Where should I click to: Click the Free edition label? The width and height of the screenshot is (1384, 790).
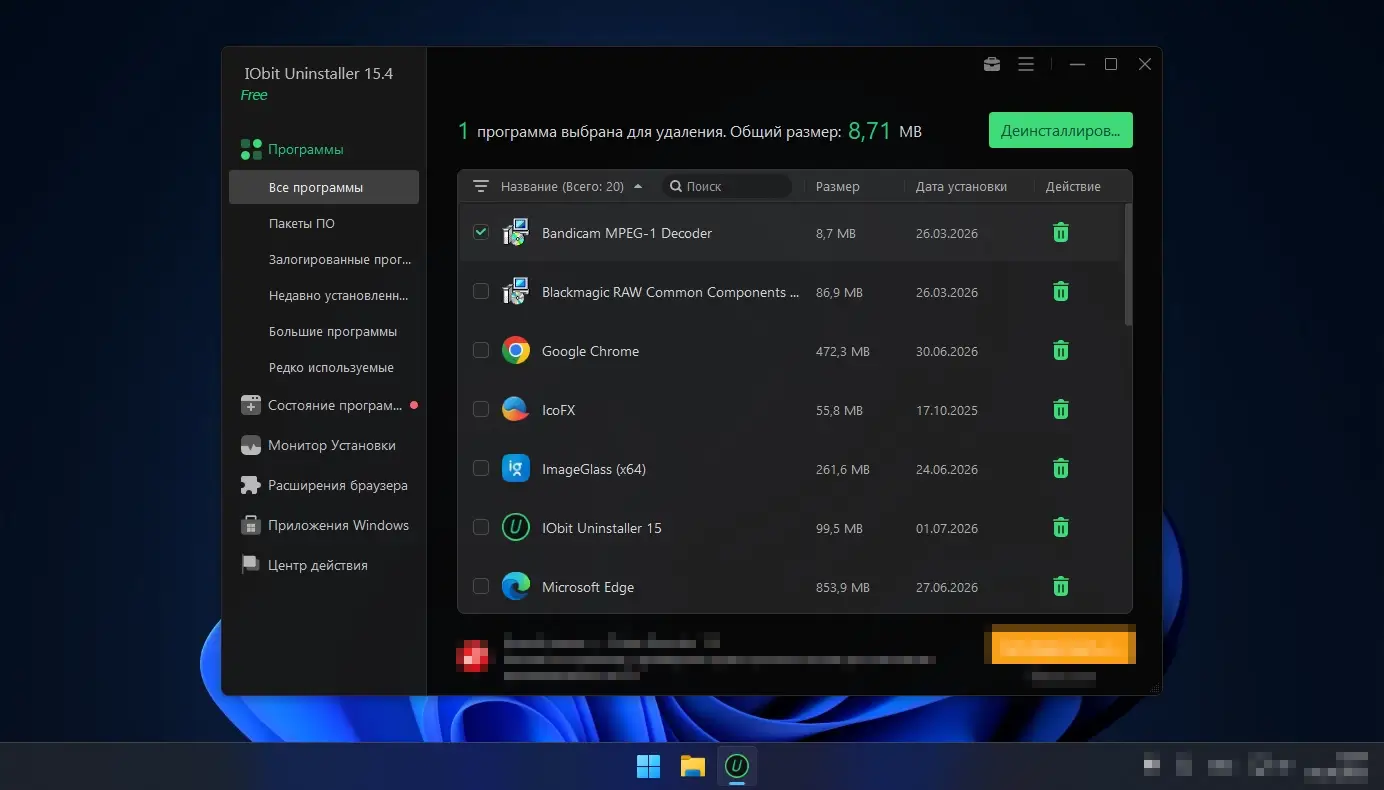[x=254, y=95]
